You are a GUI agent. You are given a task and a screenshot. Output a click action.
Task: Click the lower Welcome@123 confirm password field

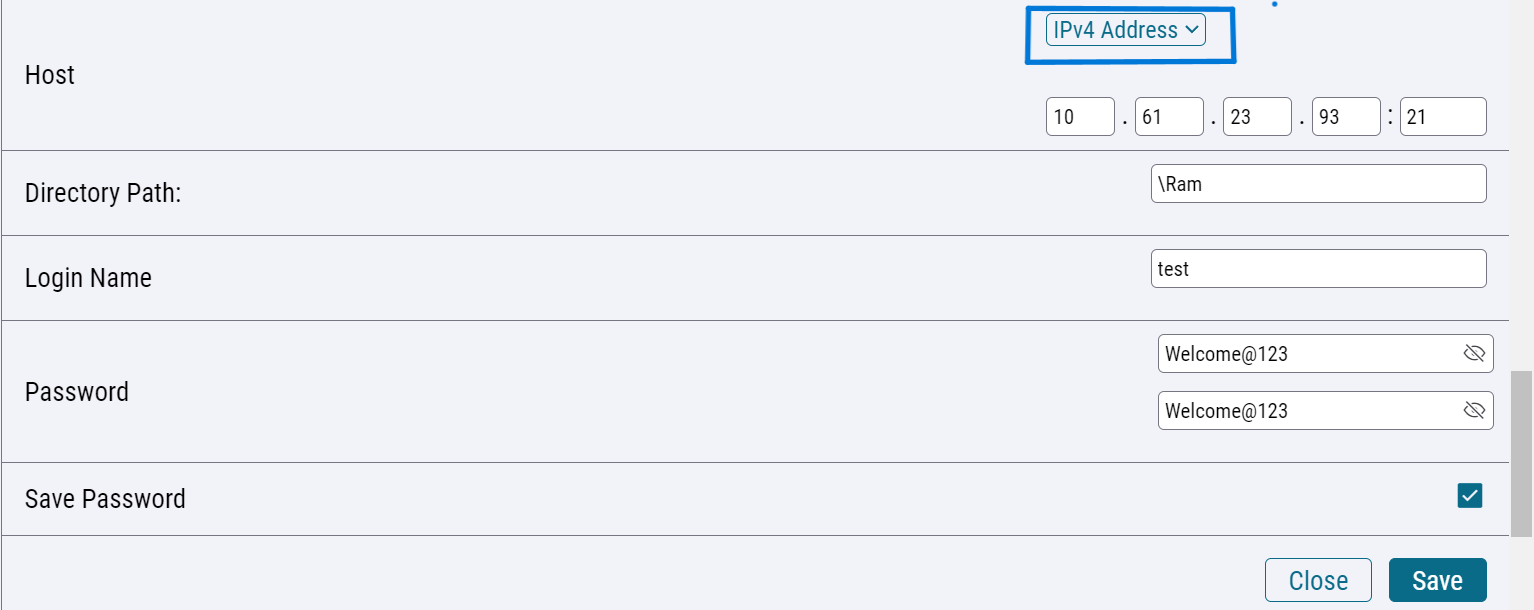pos(1326,410)
